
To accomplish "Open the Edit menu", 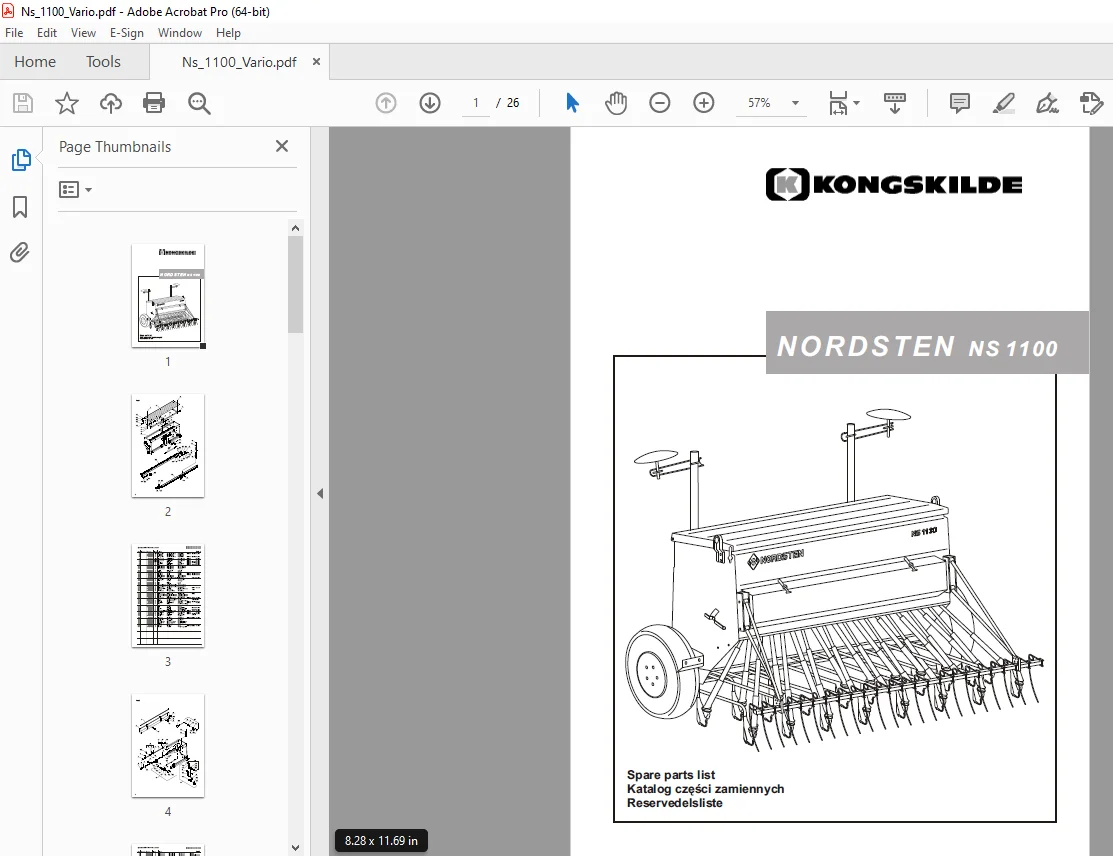I will pos(47,33).
